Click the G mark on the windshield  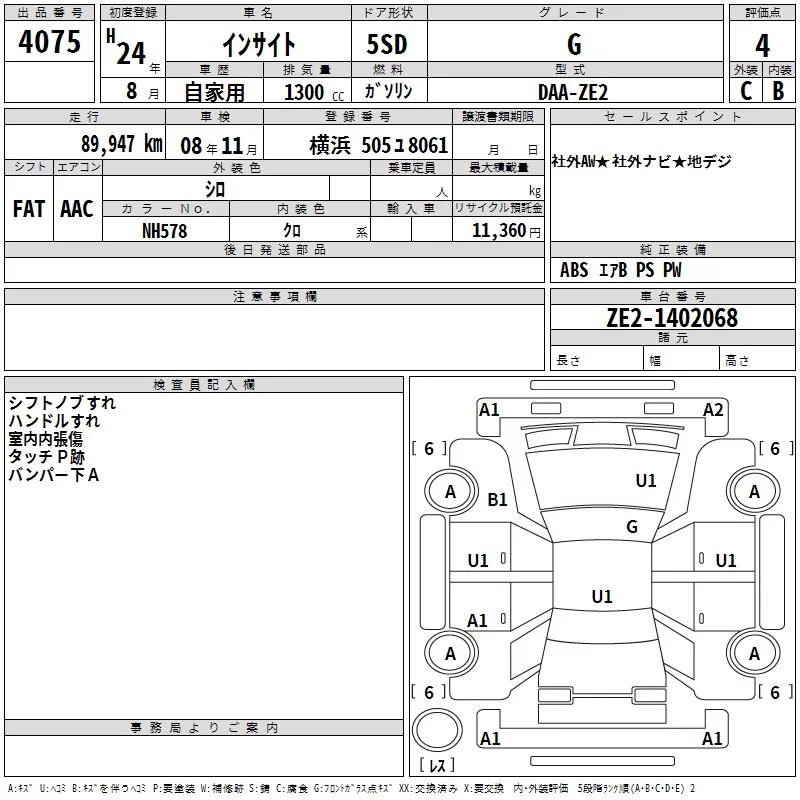pyautogui.click(x=632, y=527)
